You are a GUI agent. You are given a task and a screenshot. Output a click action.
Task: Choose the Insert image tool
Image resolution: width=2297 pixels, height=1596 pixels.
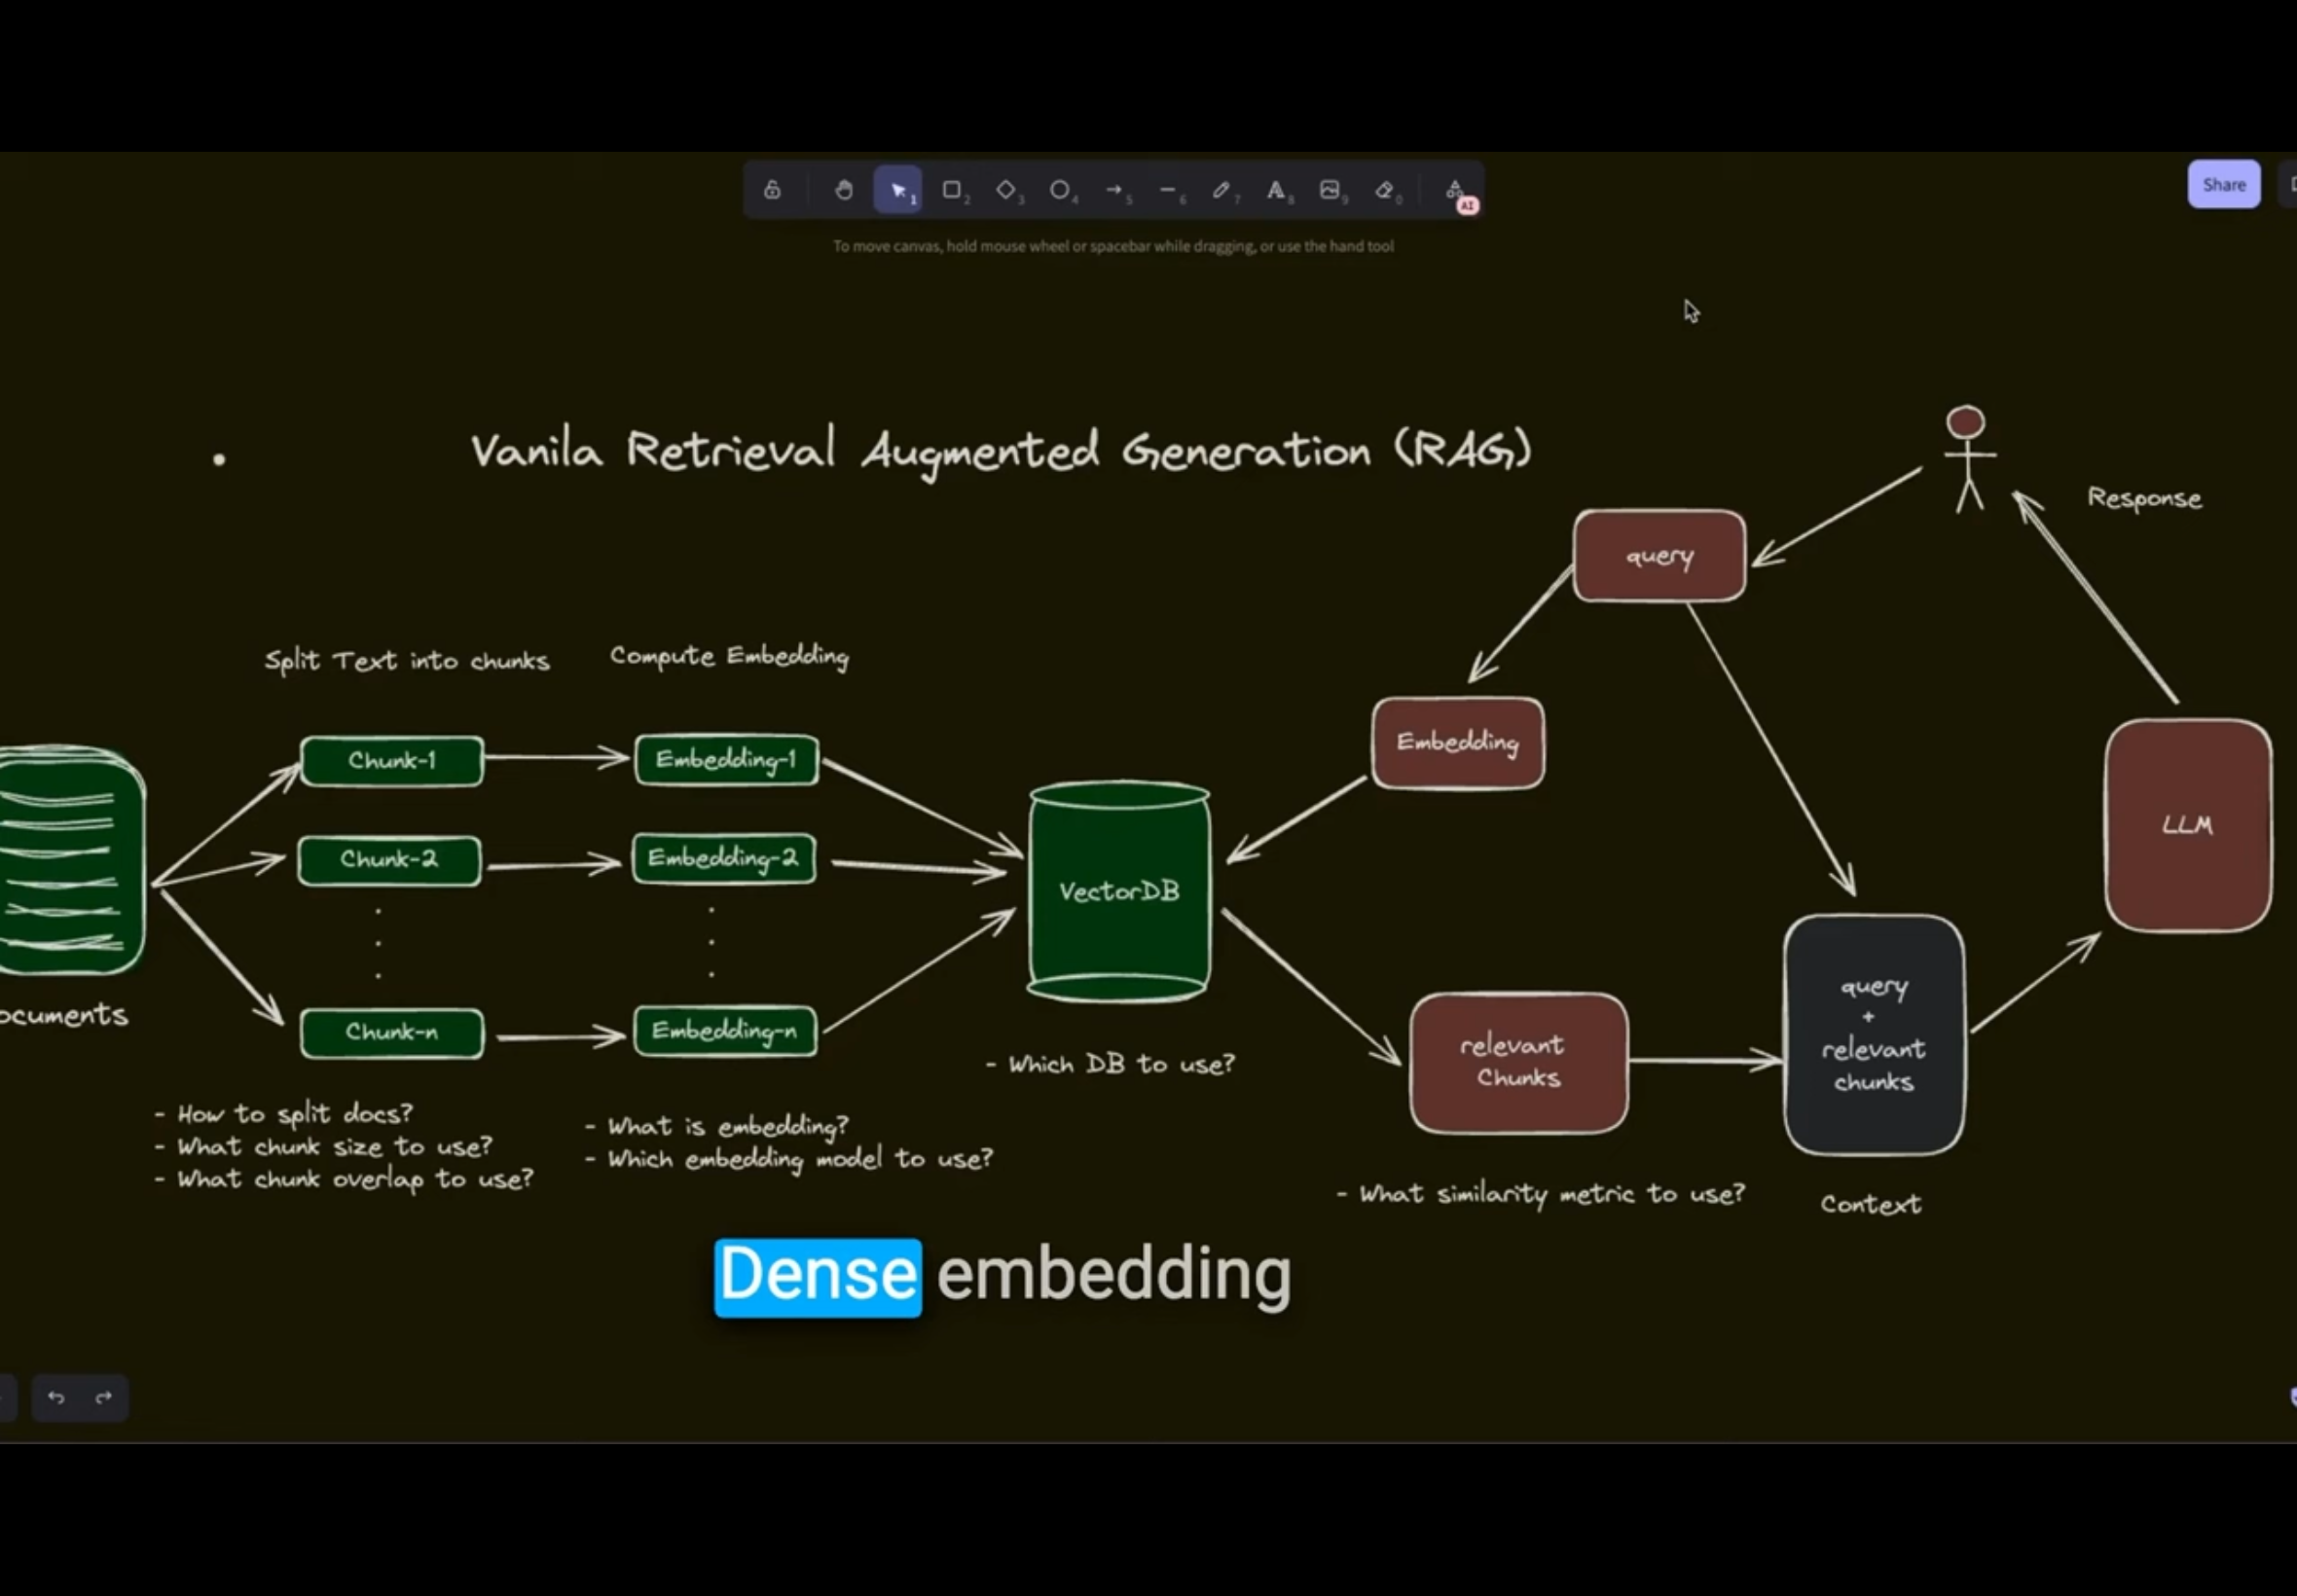point(1330,190)
